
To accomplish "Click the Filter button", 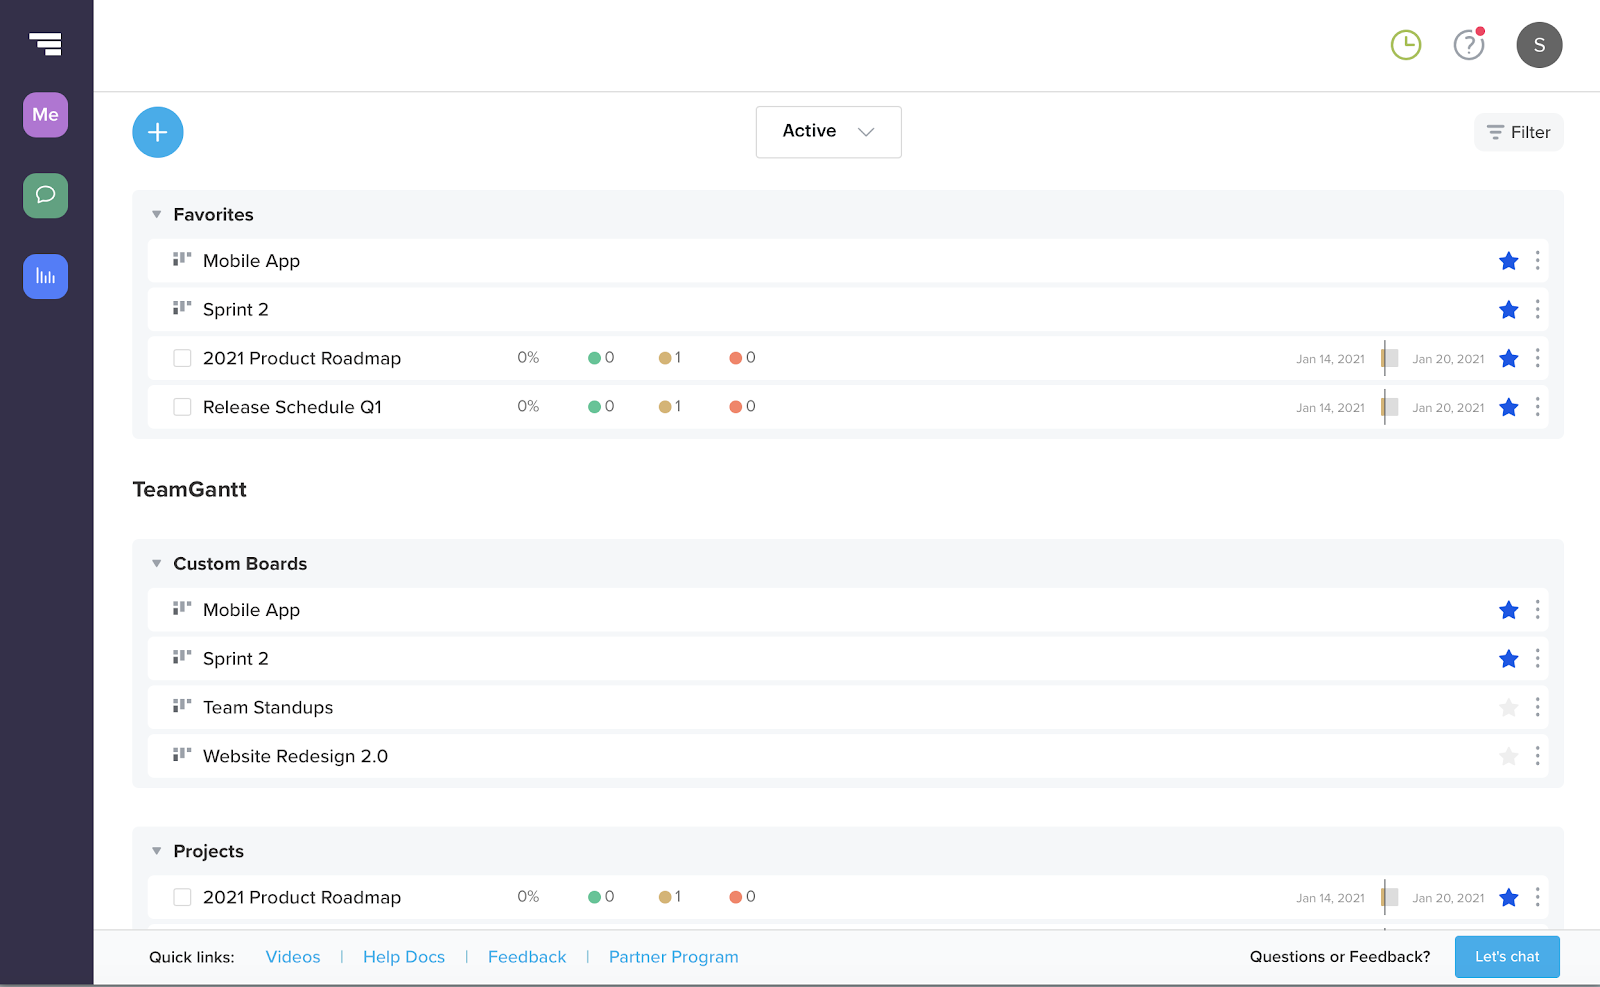I will point(1518,132).
